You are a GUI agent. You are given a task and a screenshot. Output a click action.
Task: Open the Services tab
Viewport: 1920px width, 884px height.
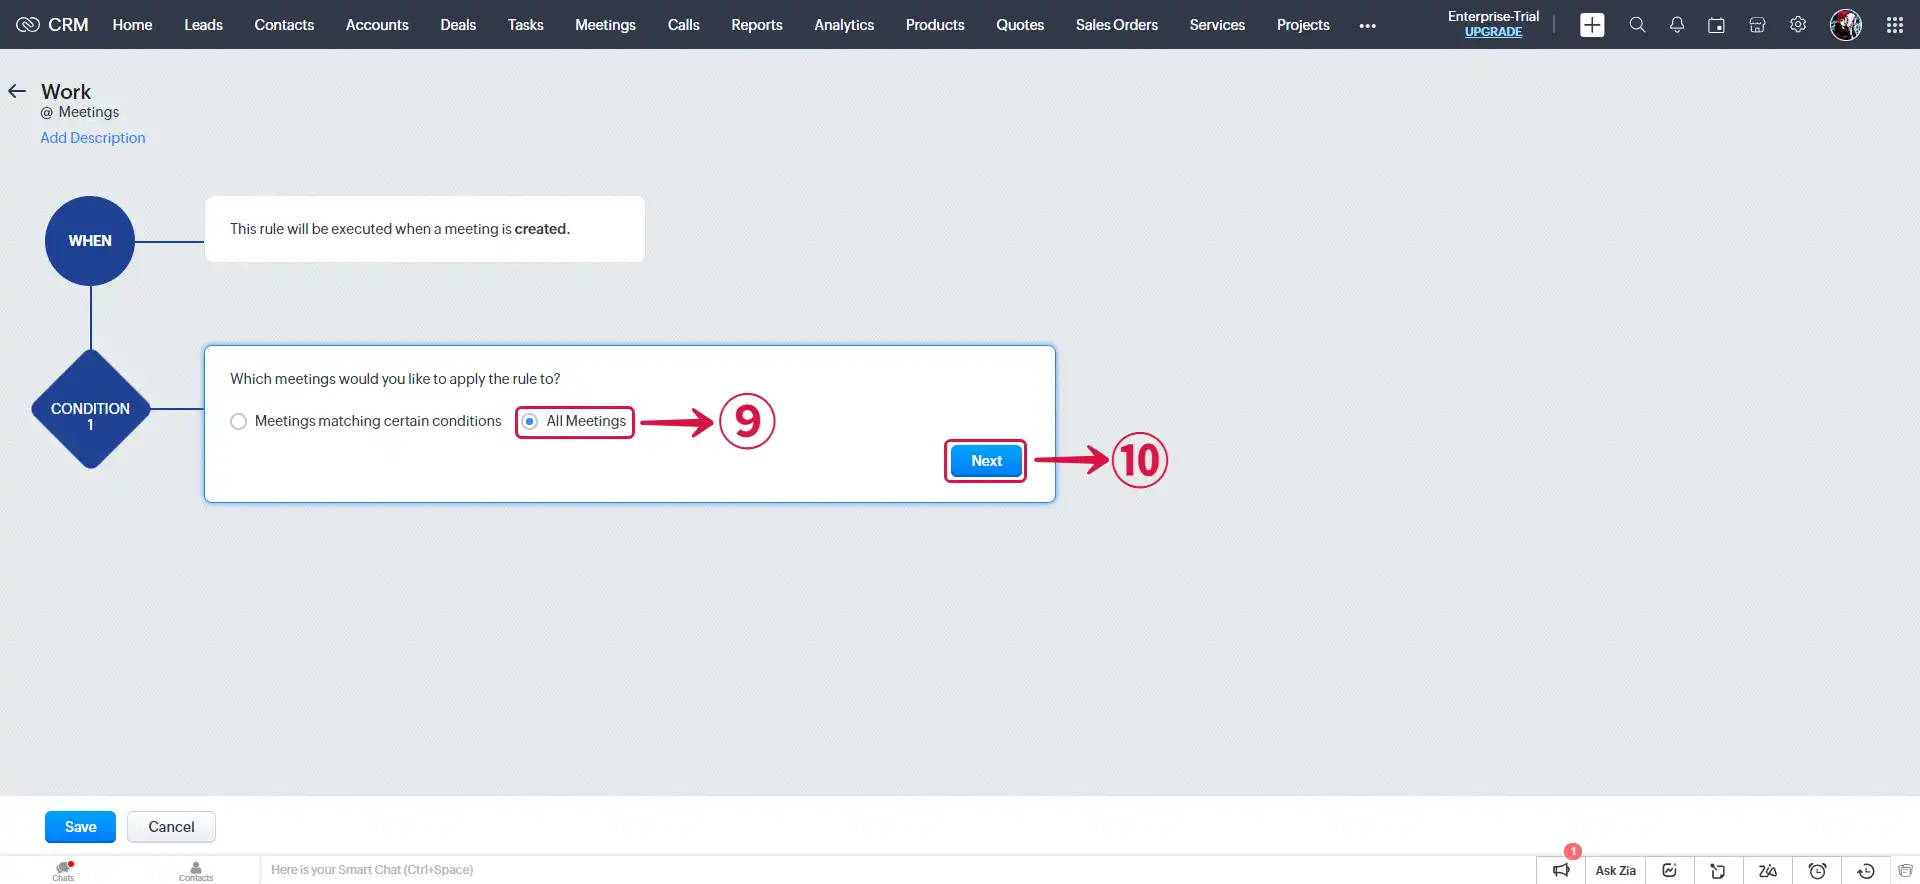click(1217, 25)
